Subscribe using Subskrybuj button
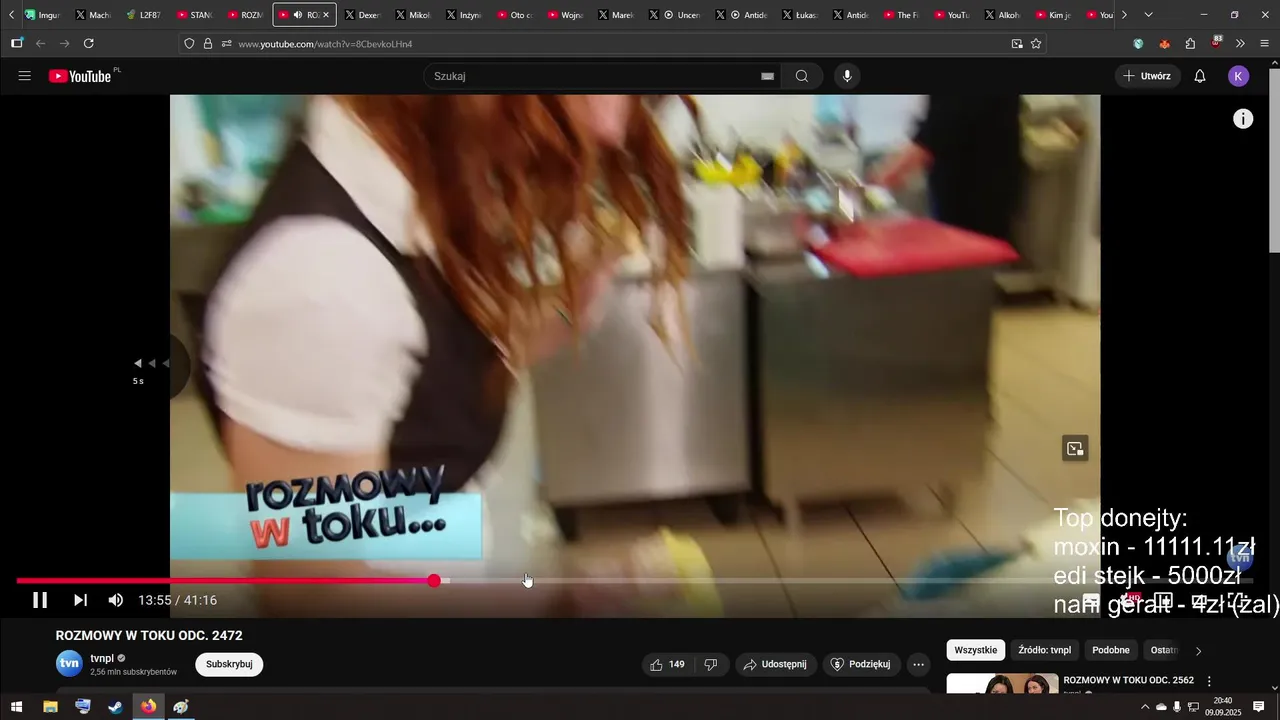 click(229, 664)
